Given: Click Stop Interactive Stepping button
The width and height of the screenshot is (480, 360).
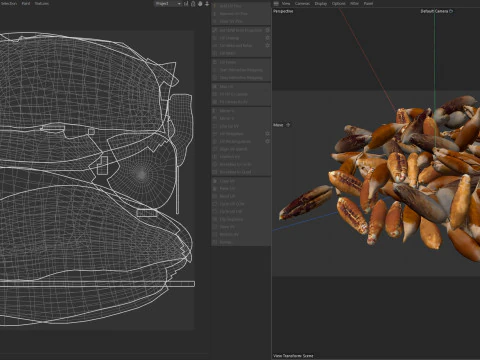Looking at the screenshot, I should [241, 78].
